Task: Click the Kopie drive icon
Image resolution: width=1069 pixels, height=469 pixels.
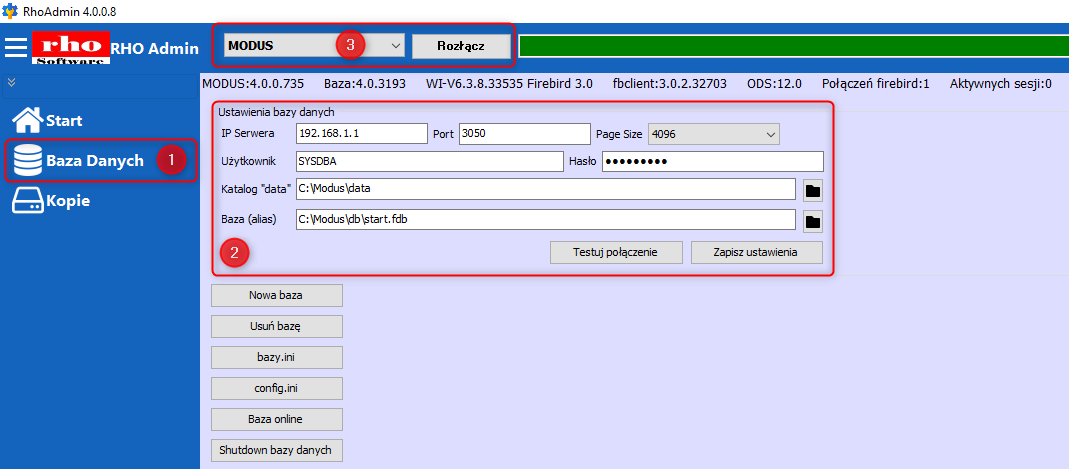Action: [26, 201]
